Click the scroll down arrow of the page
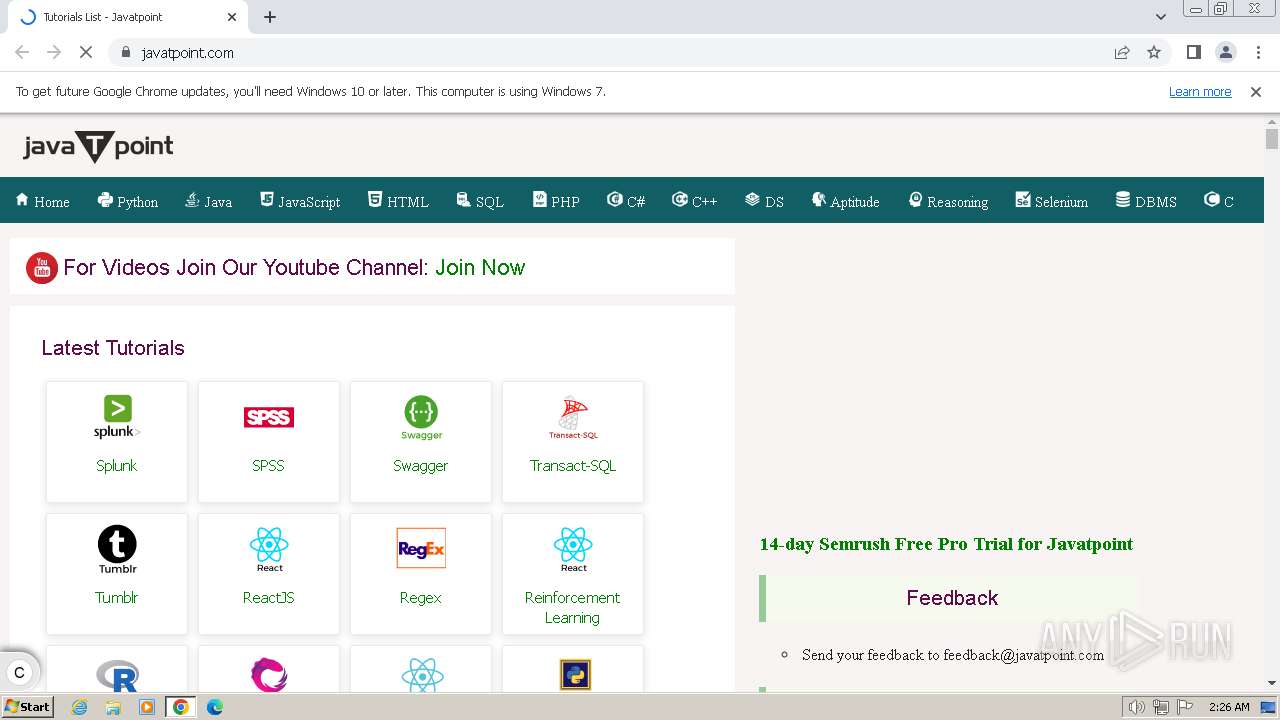 click(x=1272, y=683)
